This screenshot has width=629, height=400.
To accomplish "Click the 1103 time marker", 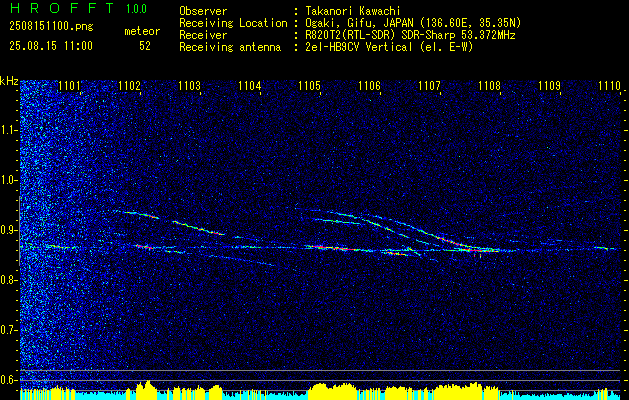I will [189, 85].
